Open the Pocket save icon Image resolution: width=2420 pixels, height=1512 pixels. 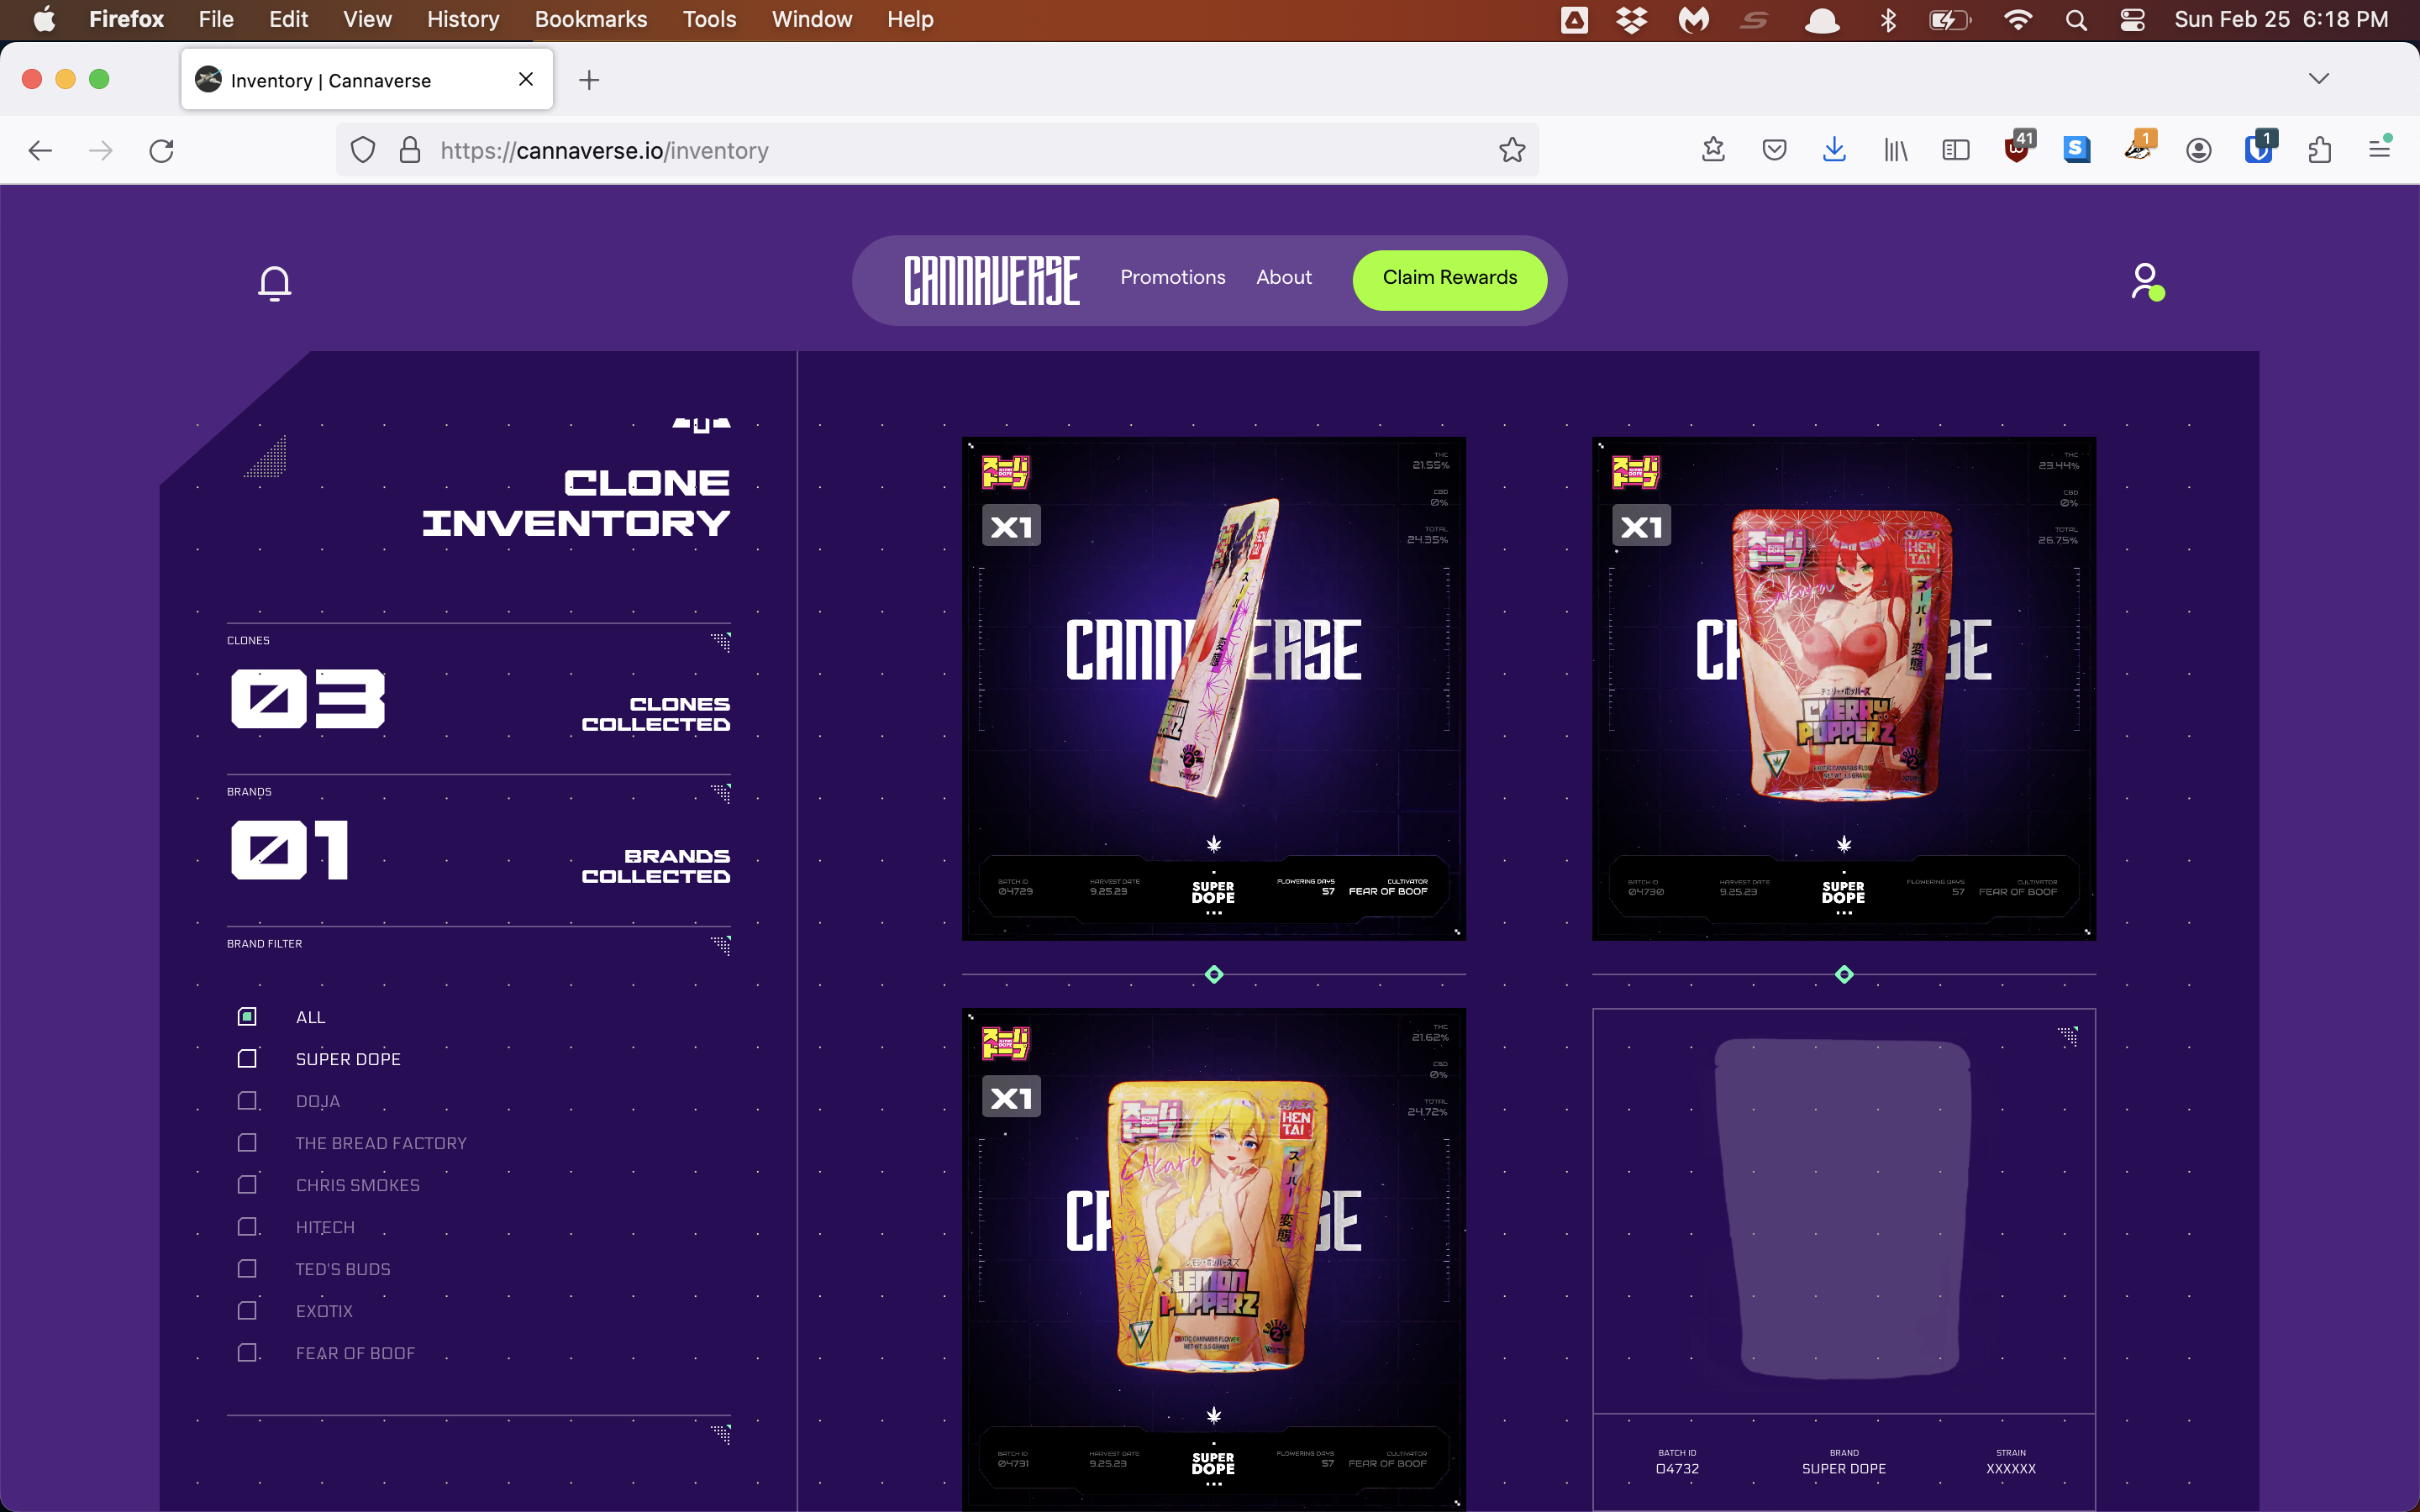coord(1774,150)
